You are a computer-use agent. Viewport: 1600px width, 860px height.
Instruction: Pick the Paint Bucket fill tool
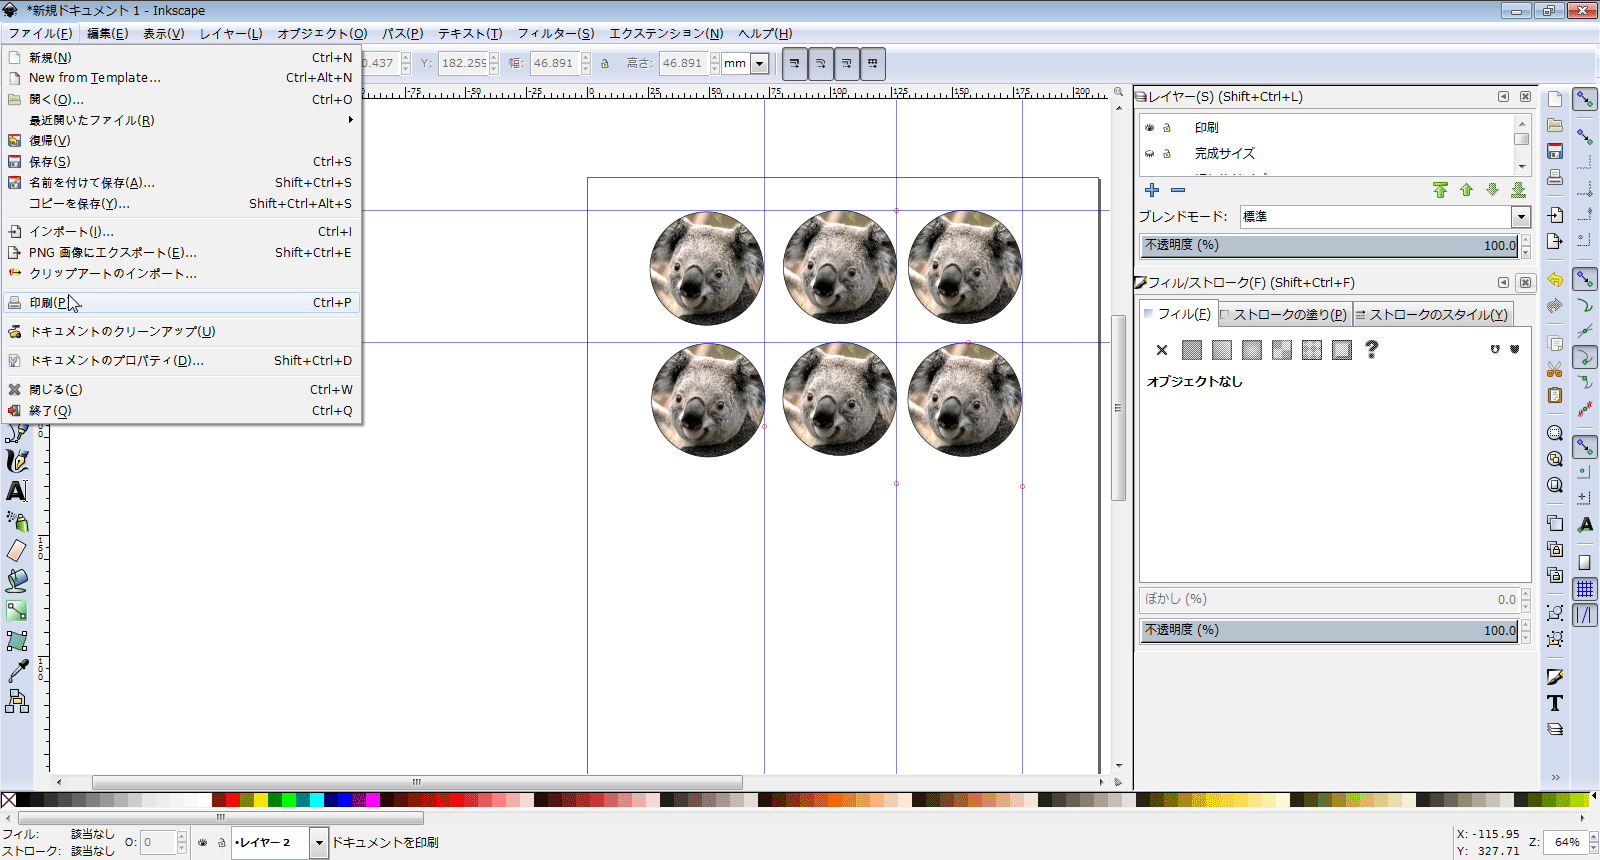tap(16, 581)
